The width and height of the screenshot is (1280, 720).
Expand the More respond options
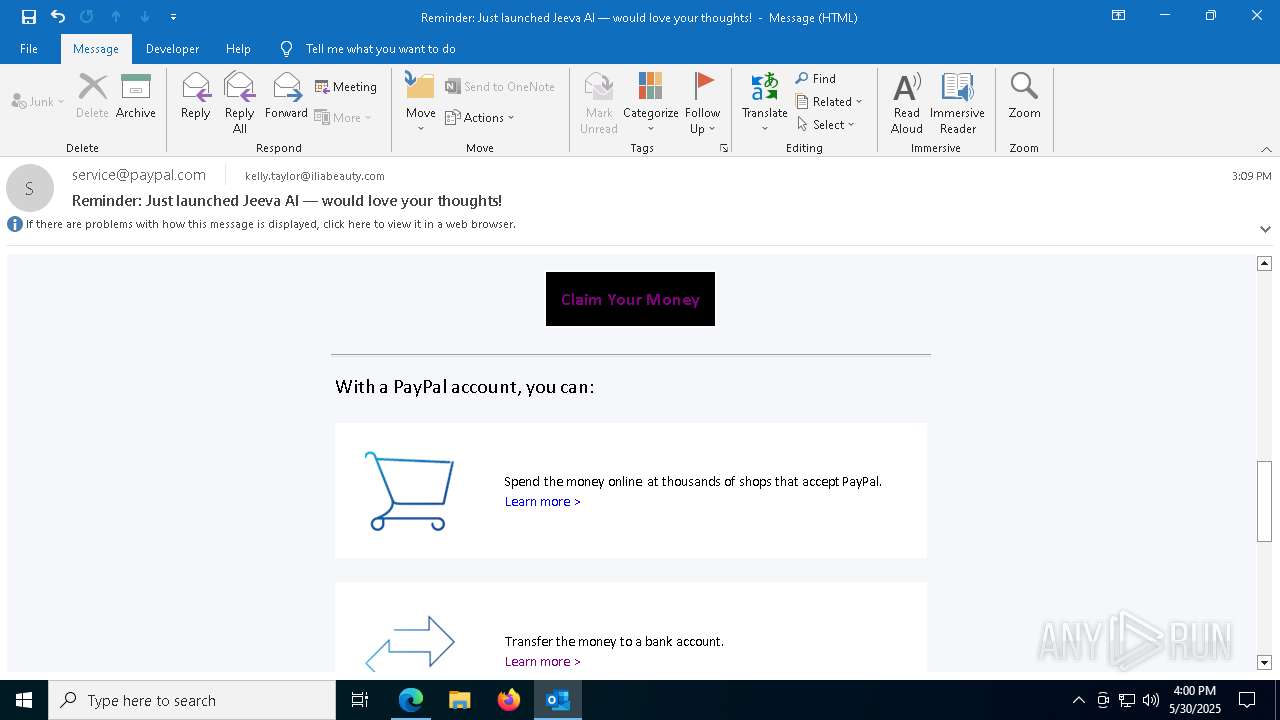343,117
